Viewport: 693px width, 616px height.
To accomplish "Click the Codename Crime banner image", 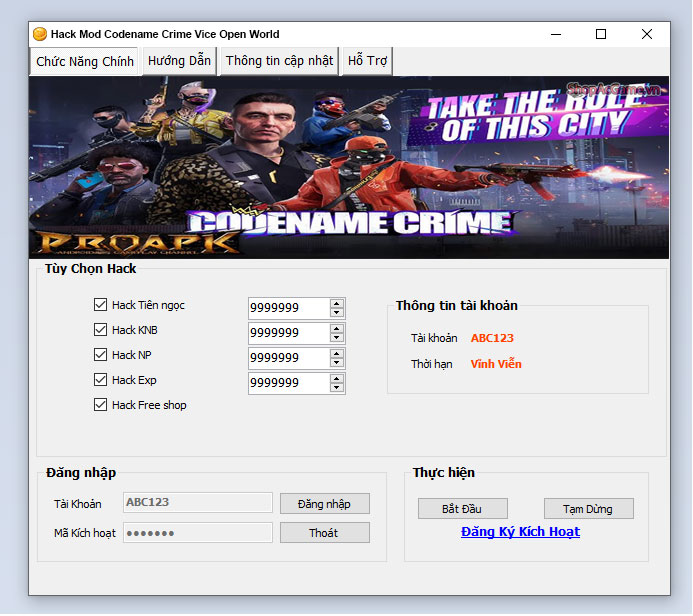I will coord(349,167).
